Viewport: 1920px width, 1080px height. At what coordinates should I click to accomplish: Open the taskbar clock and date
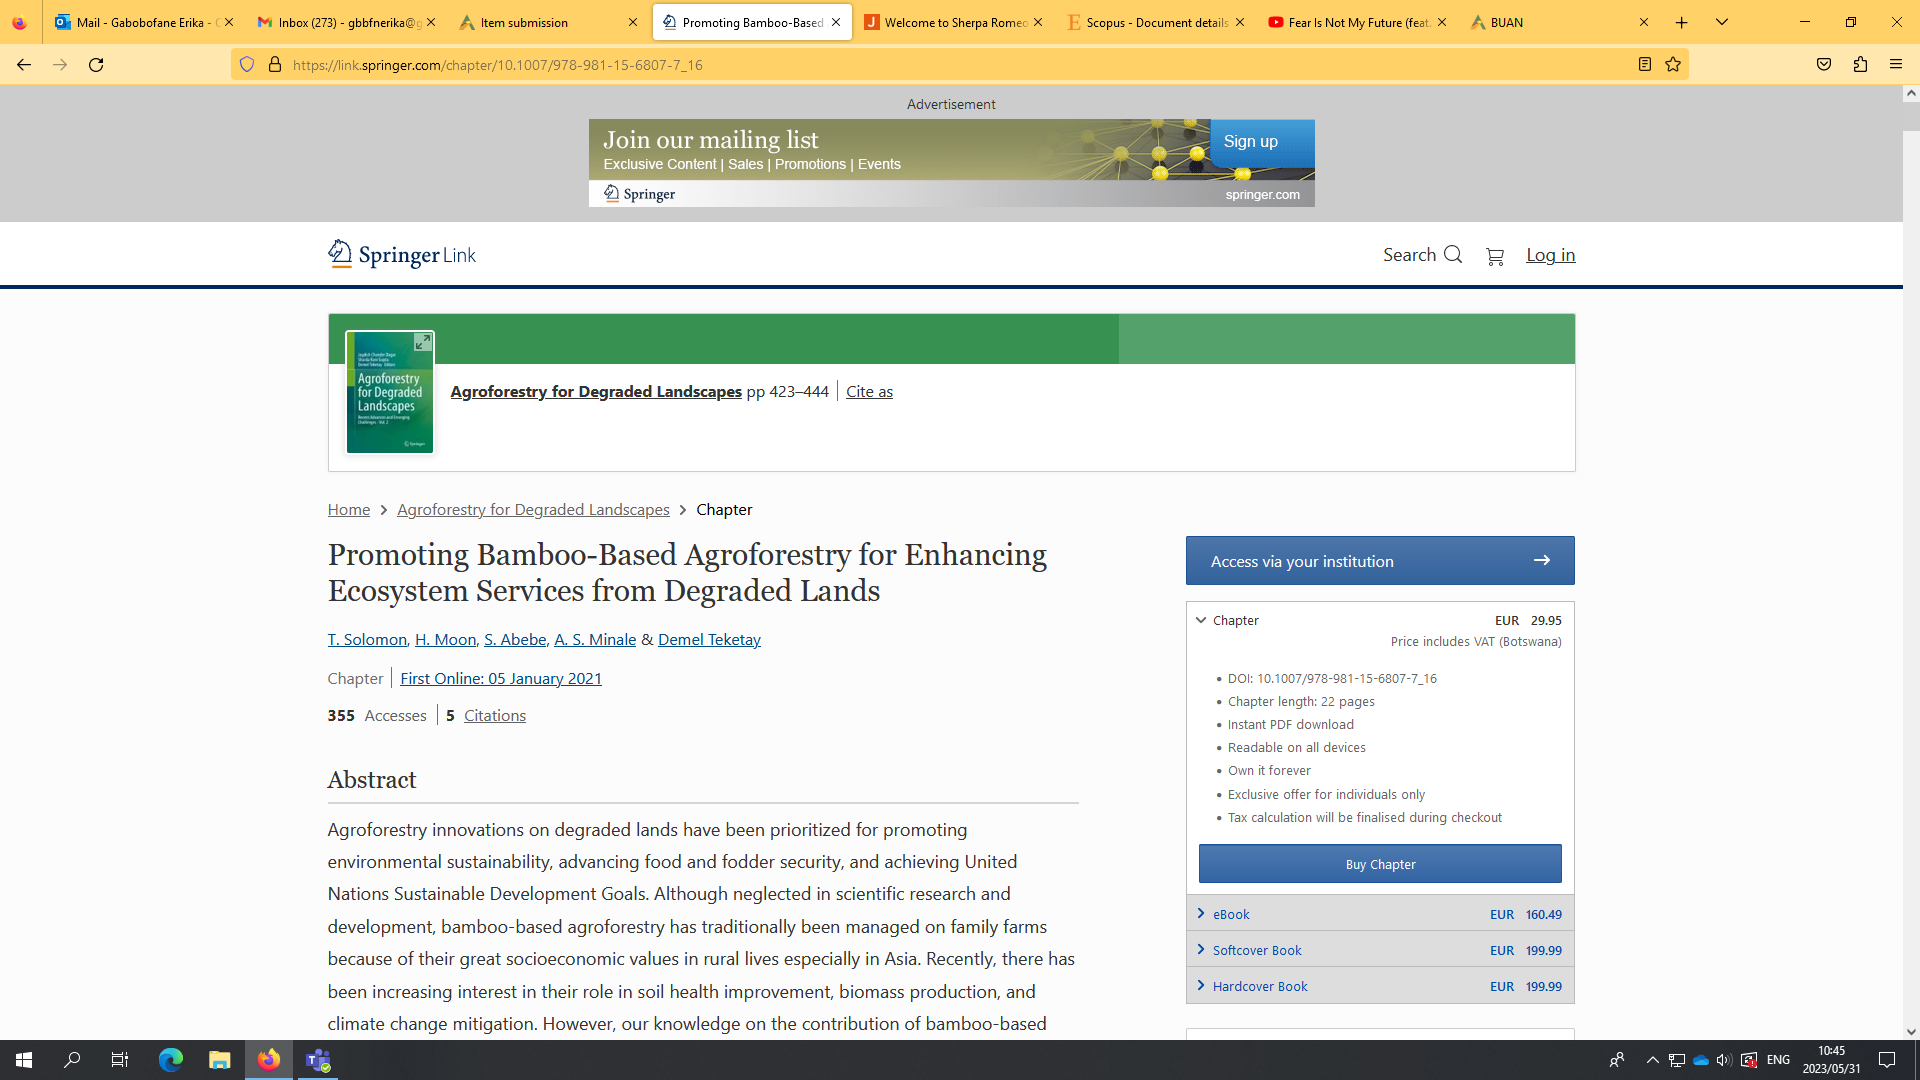point(1832,1060)
